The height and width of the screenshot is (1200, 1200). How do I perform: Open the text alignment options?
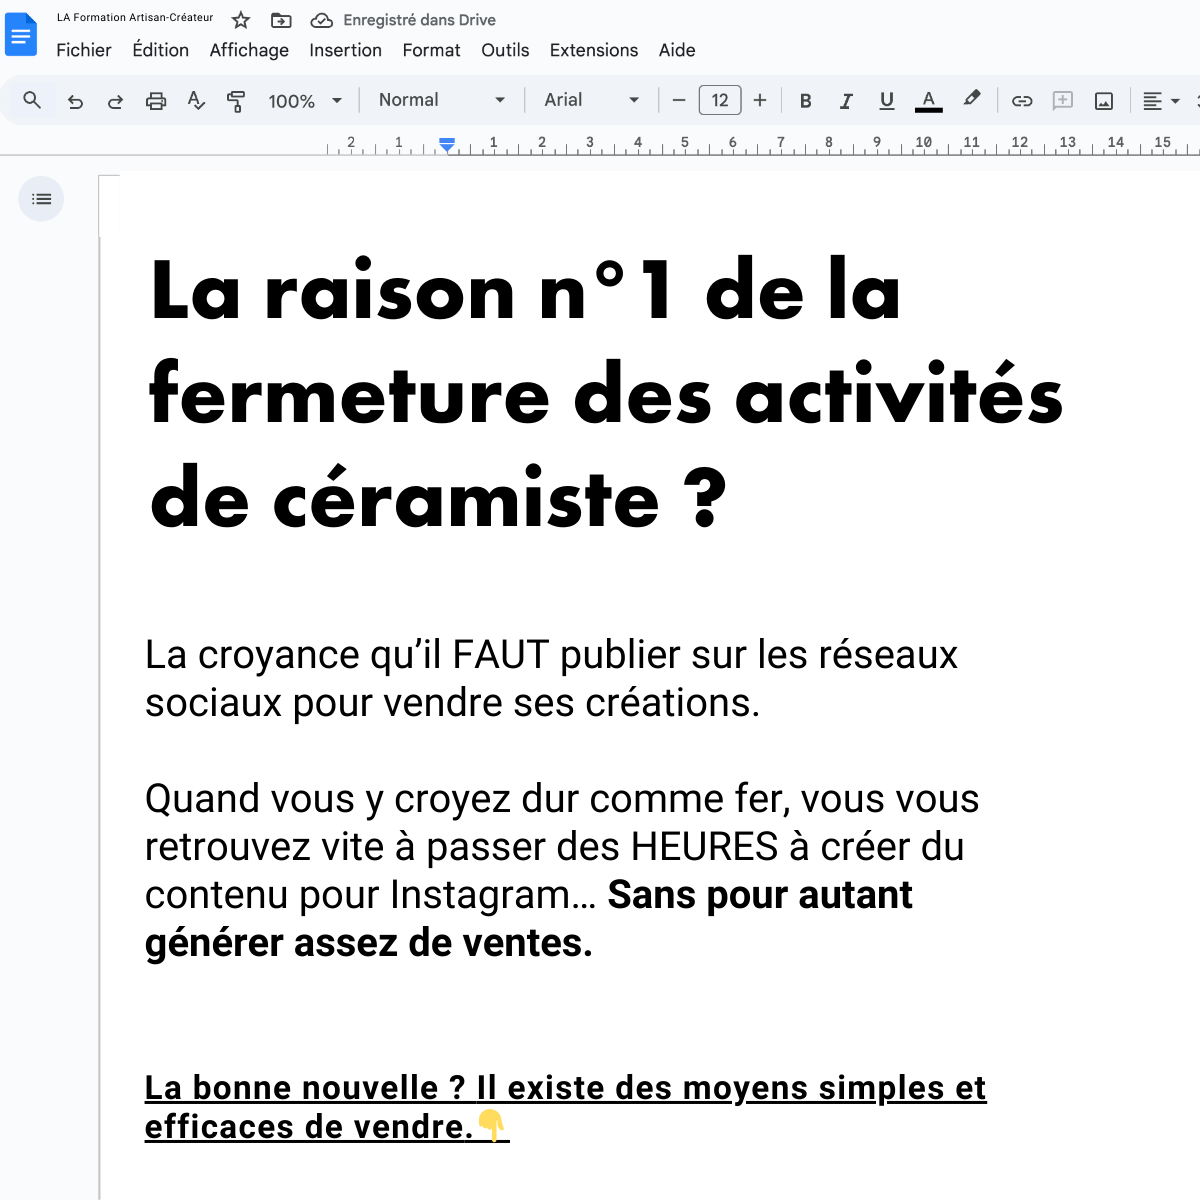[1161, 101]
